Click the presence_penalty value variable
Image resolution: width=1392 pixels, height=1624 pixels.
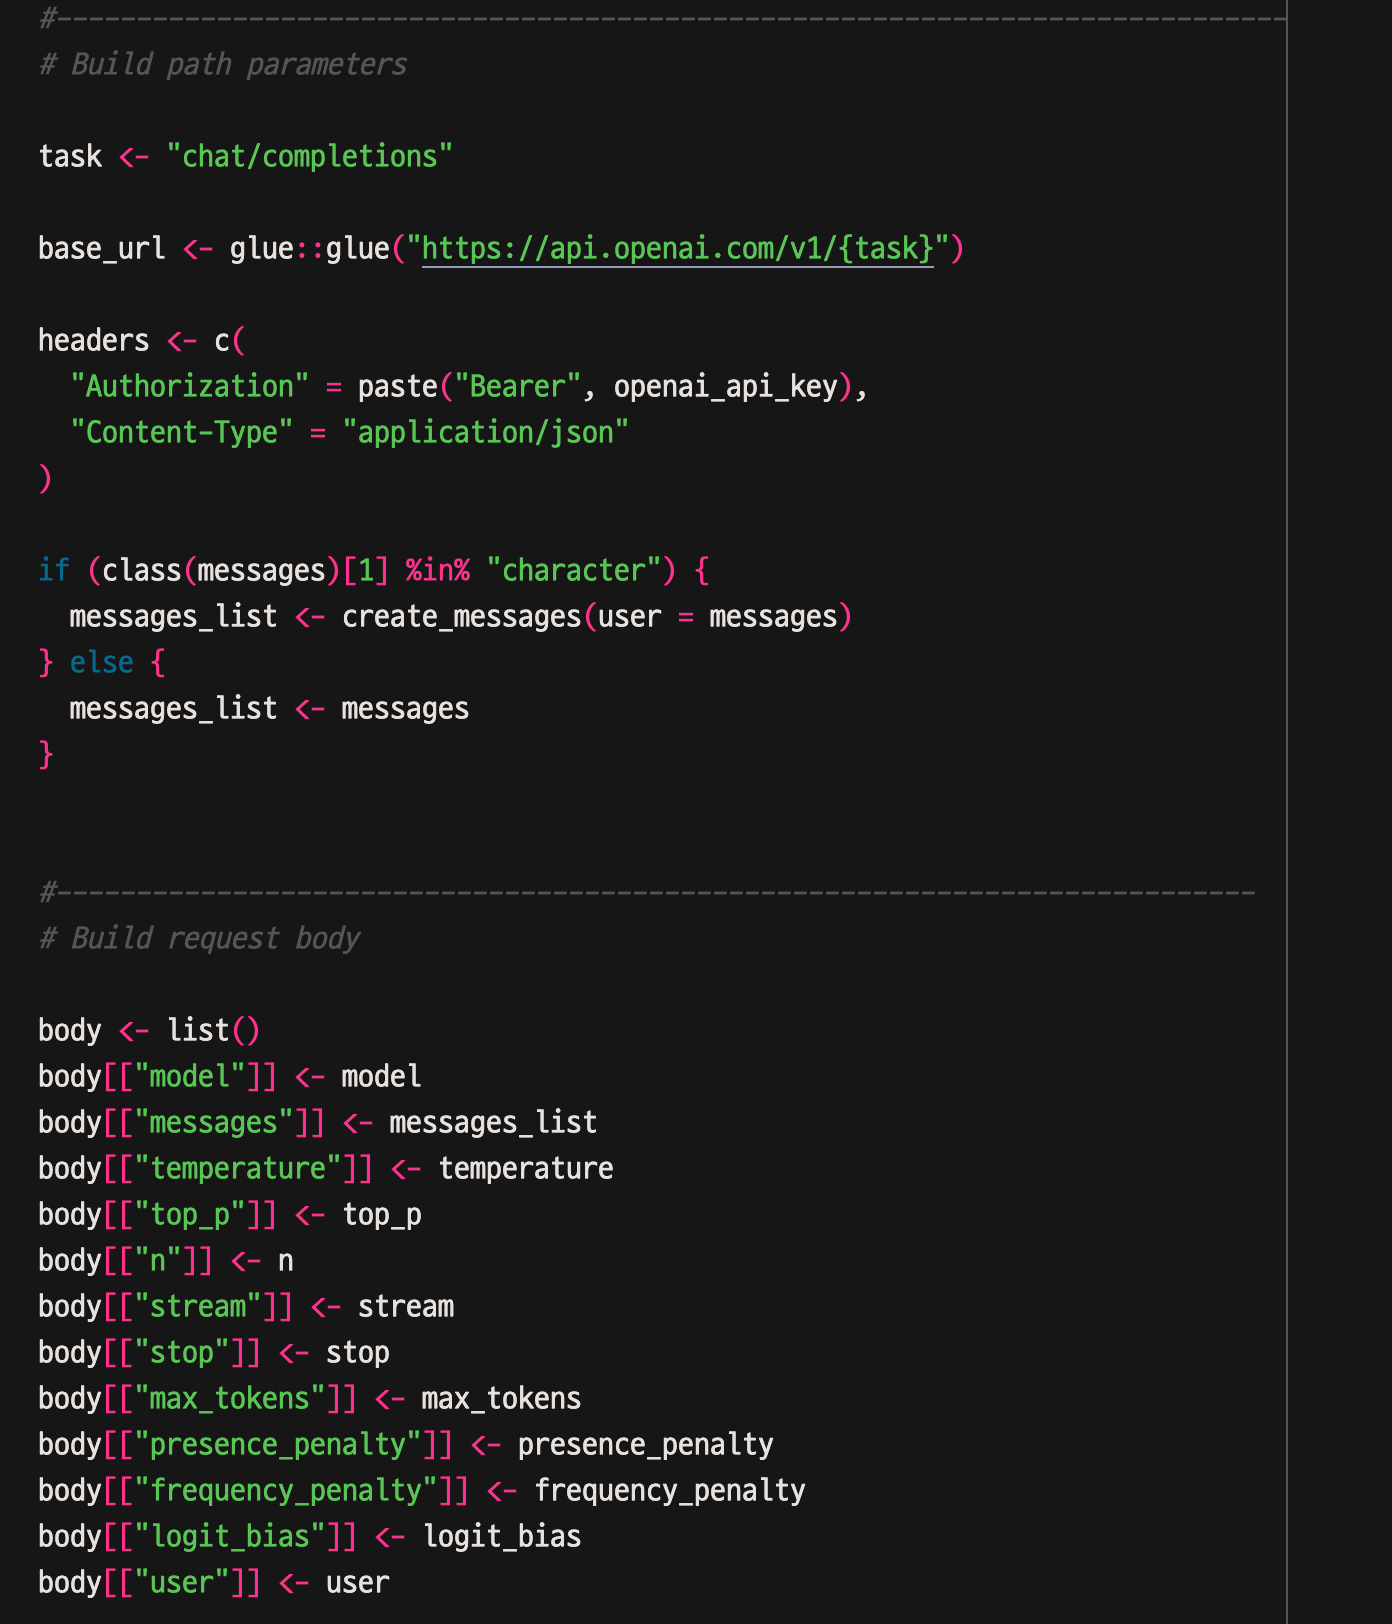click(x=645, y=1444)
